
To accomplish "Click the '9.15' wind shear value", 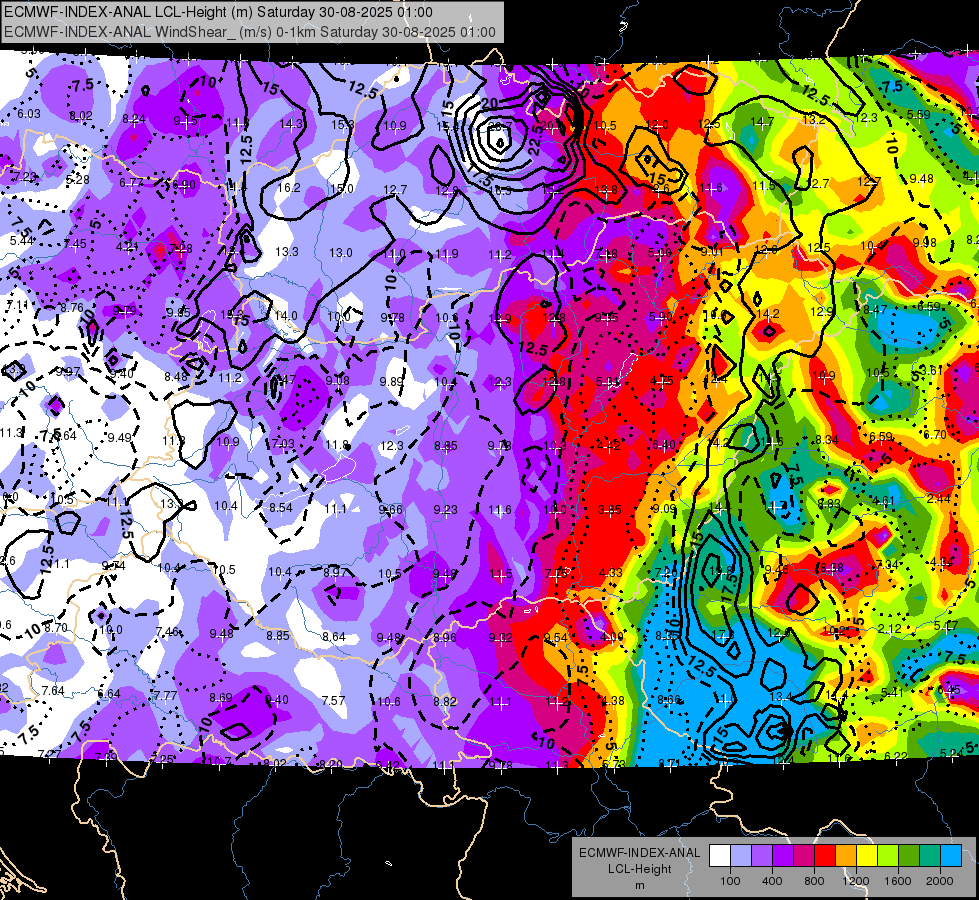I will pyautogui.click(x=185, y=121).
